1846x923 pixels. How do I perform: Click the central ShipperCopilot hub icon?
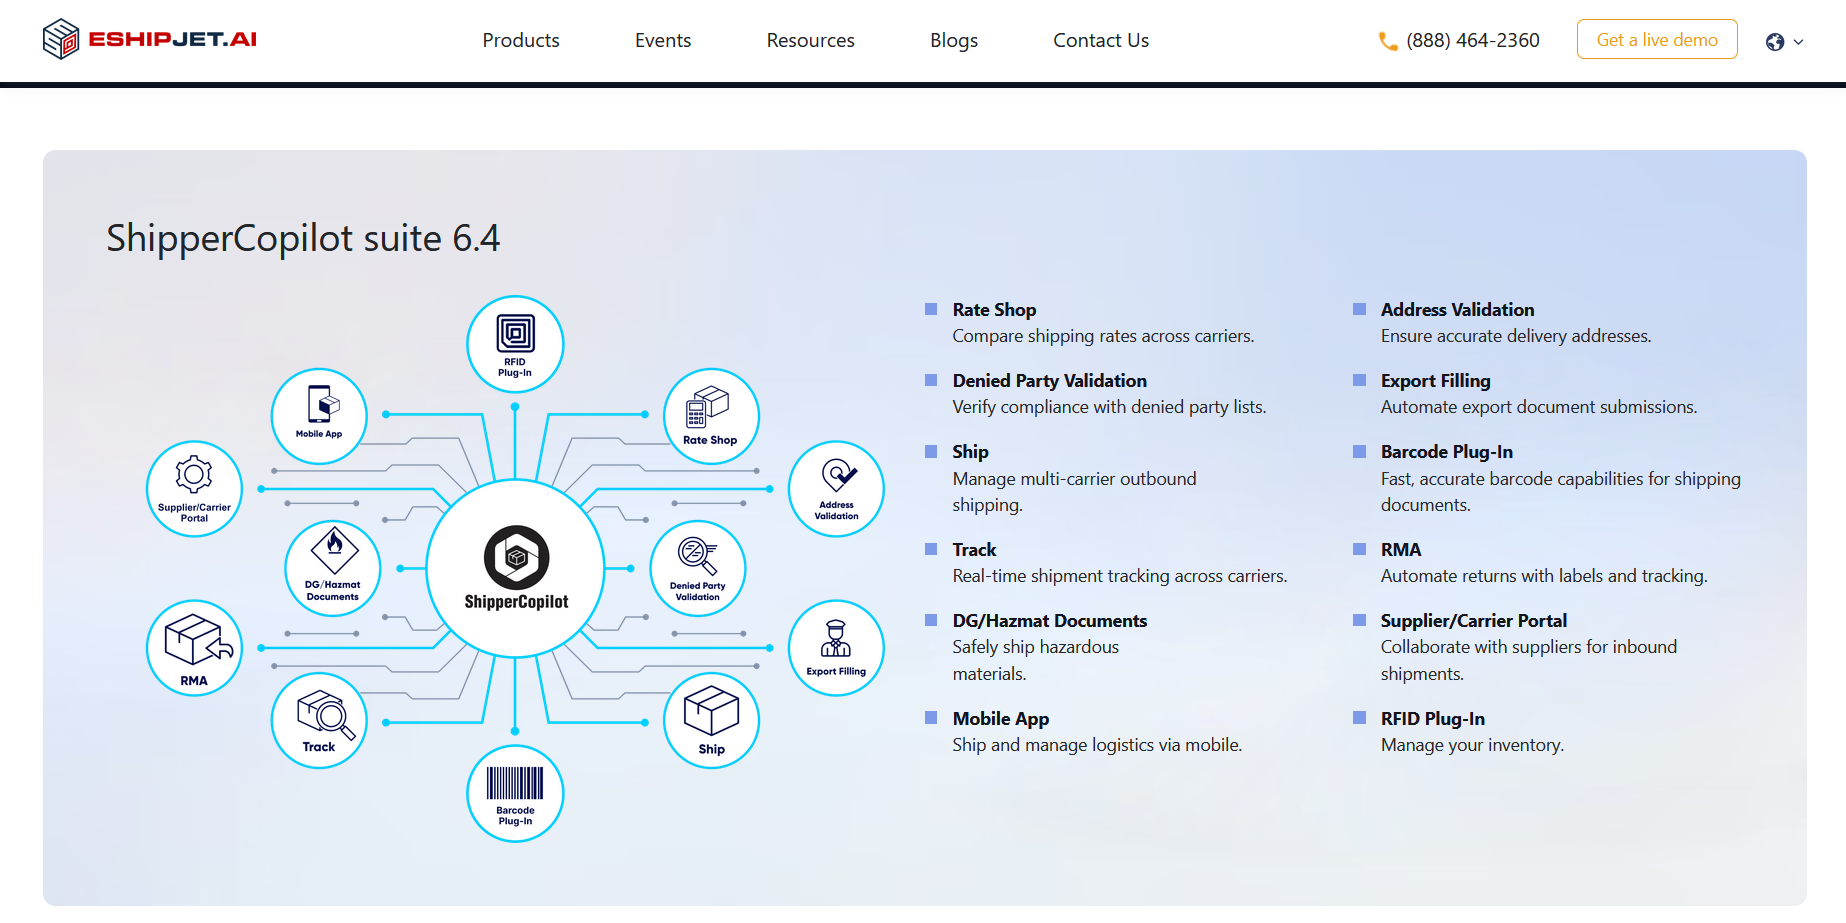point(516,568)
